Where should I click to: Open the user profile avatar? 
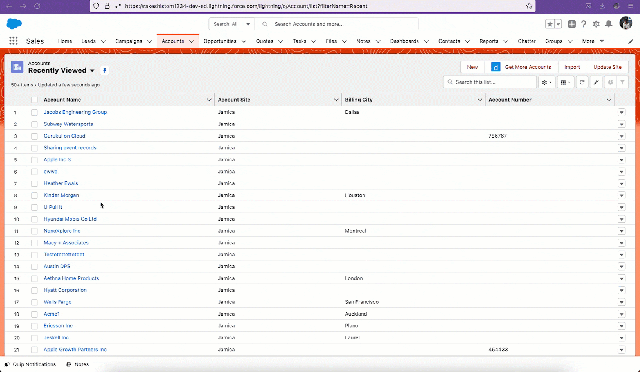(x=626, y=23)
